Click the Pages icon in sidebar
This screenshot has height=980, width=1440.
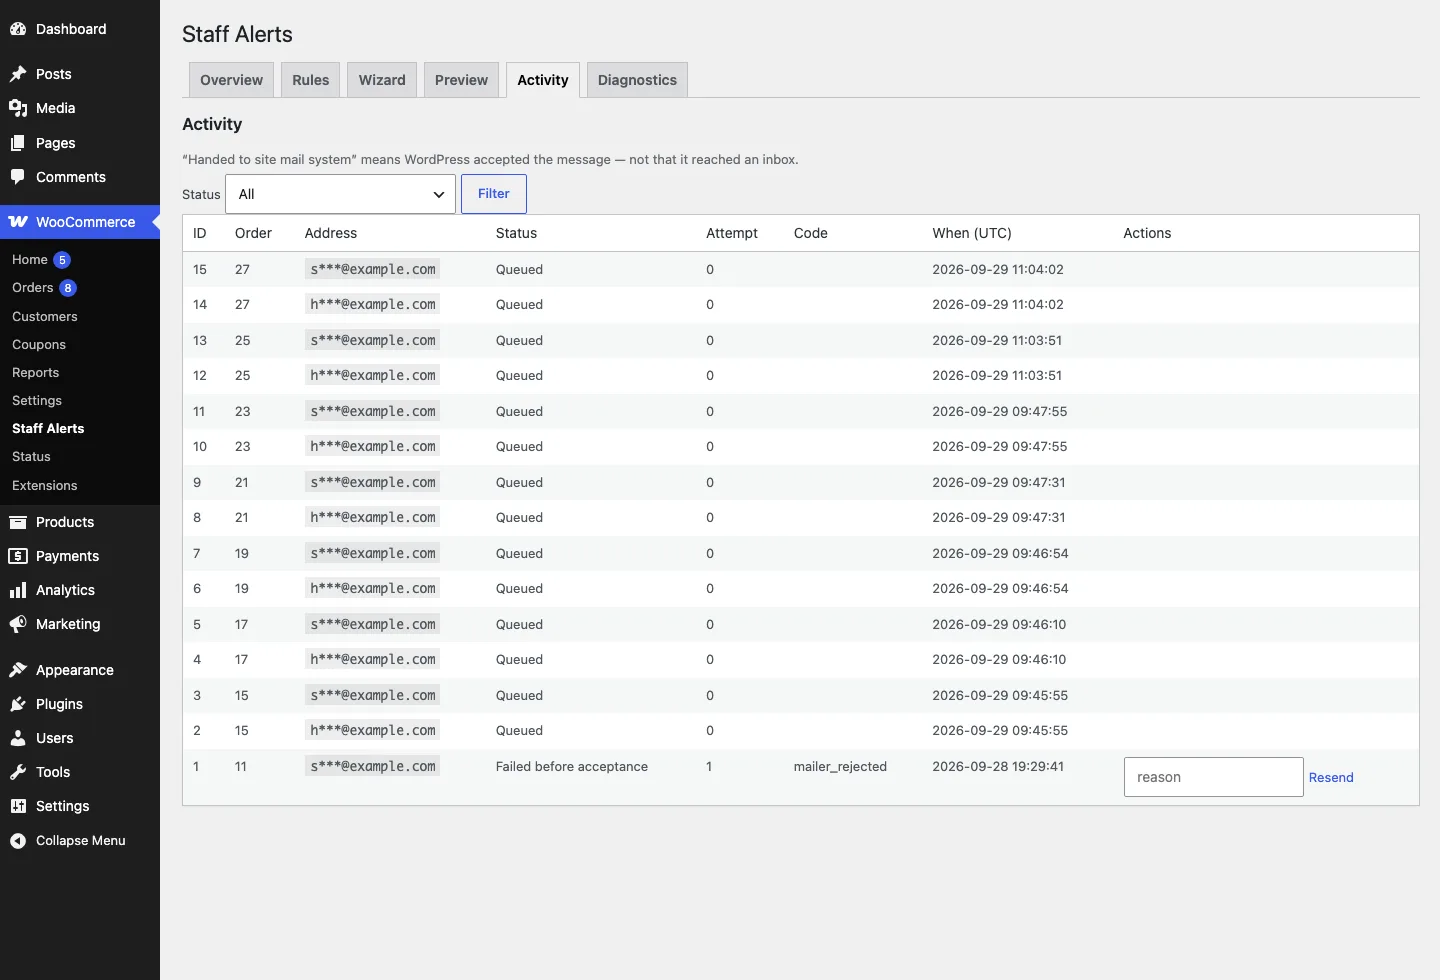click(x=18, y=143)
